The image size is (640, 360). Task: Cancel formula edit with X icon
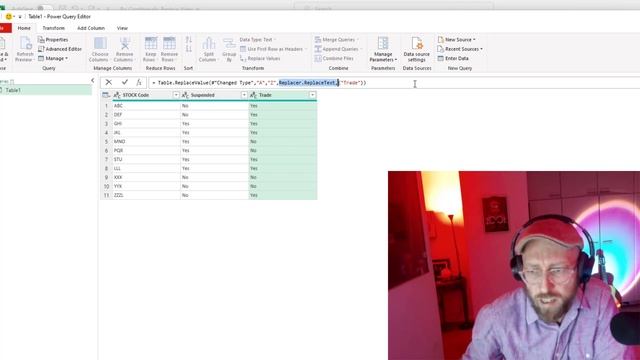109,82
